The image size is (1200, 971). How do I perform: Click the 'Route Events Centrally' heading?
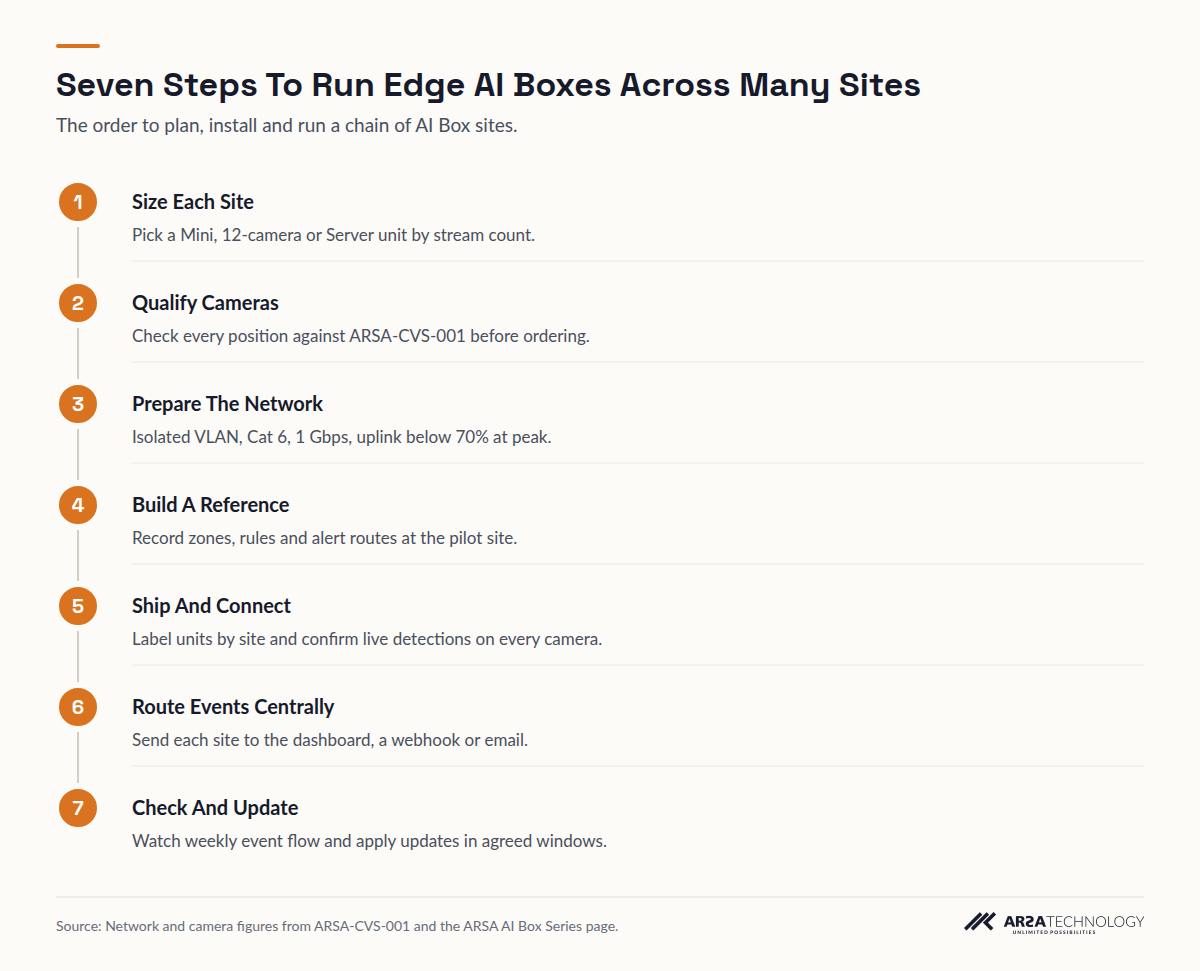[233, 707]
